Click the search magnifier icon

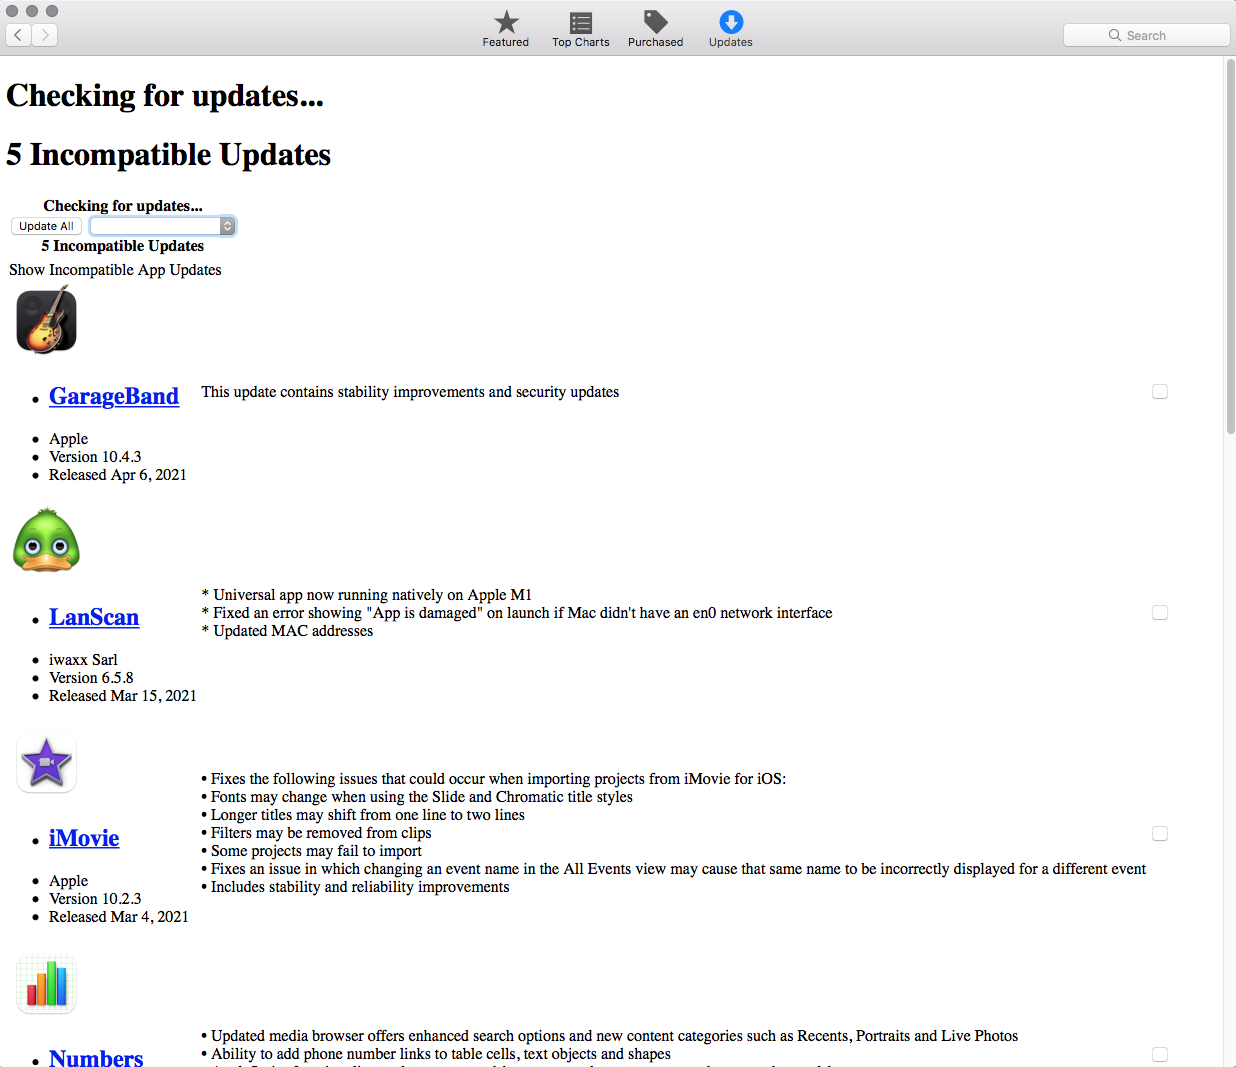1115,35
